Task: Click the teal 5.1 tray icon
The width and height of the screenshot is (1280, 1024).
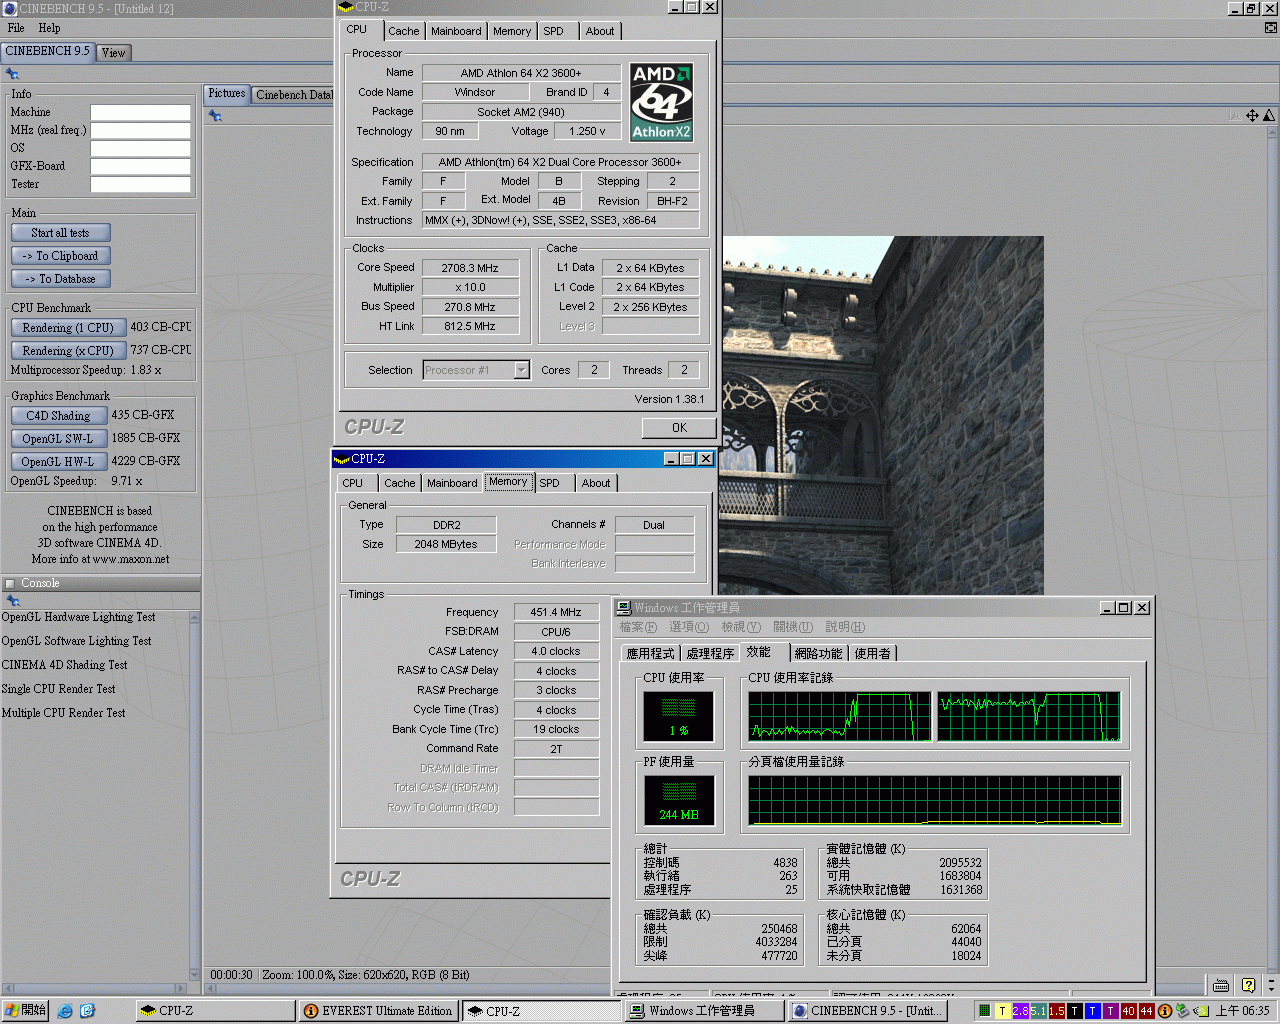Action: 1038,1011
